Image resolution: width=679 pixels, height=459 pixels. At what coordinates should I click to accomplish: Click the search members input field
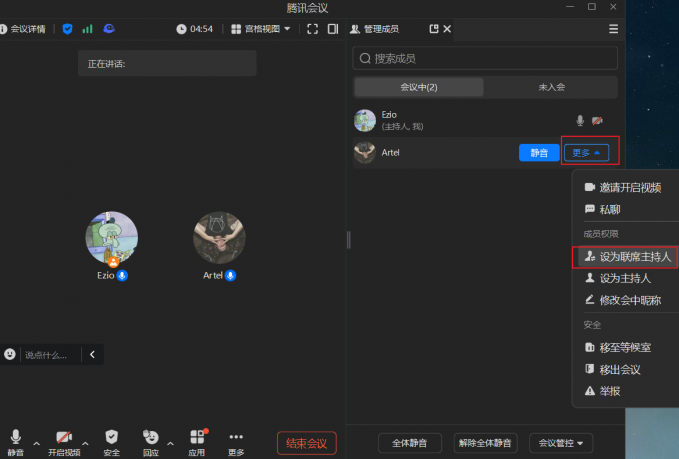coord(485,58)
